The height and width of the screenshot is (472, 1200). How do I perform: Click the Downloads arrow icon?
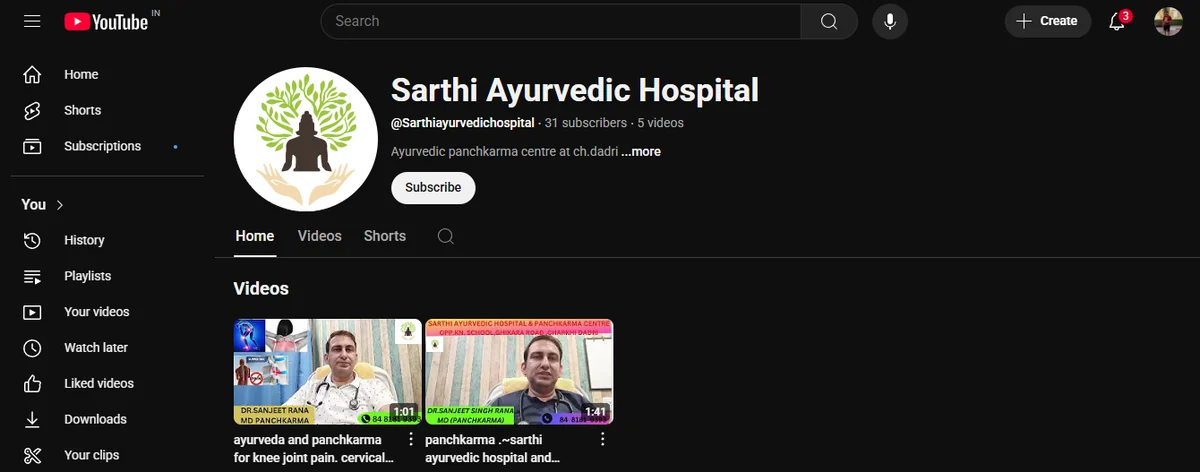[32, 420]
